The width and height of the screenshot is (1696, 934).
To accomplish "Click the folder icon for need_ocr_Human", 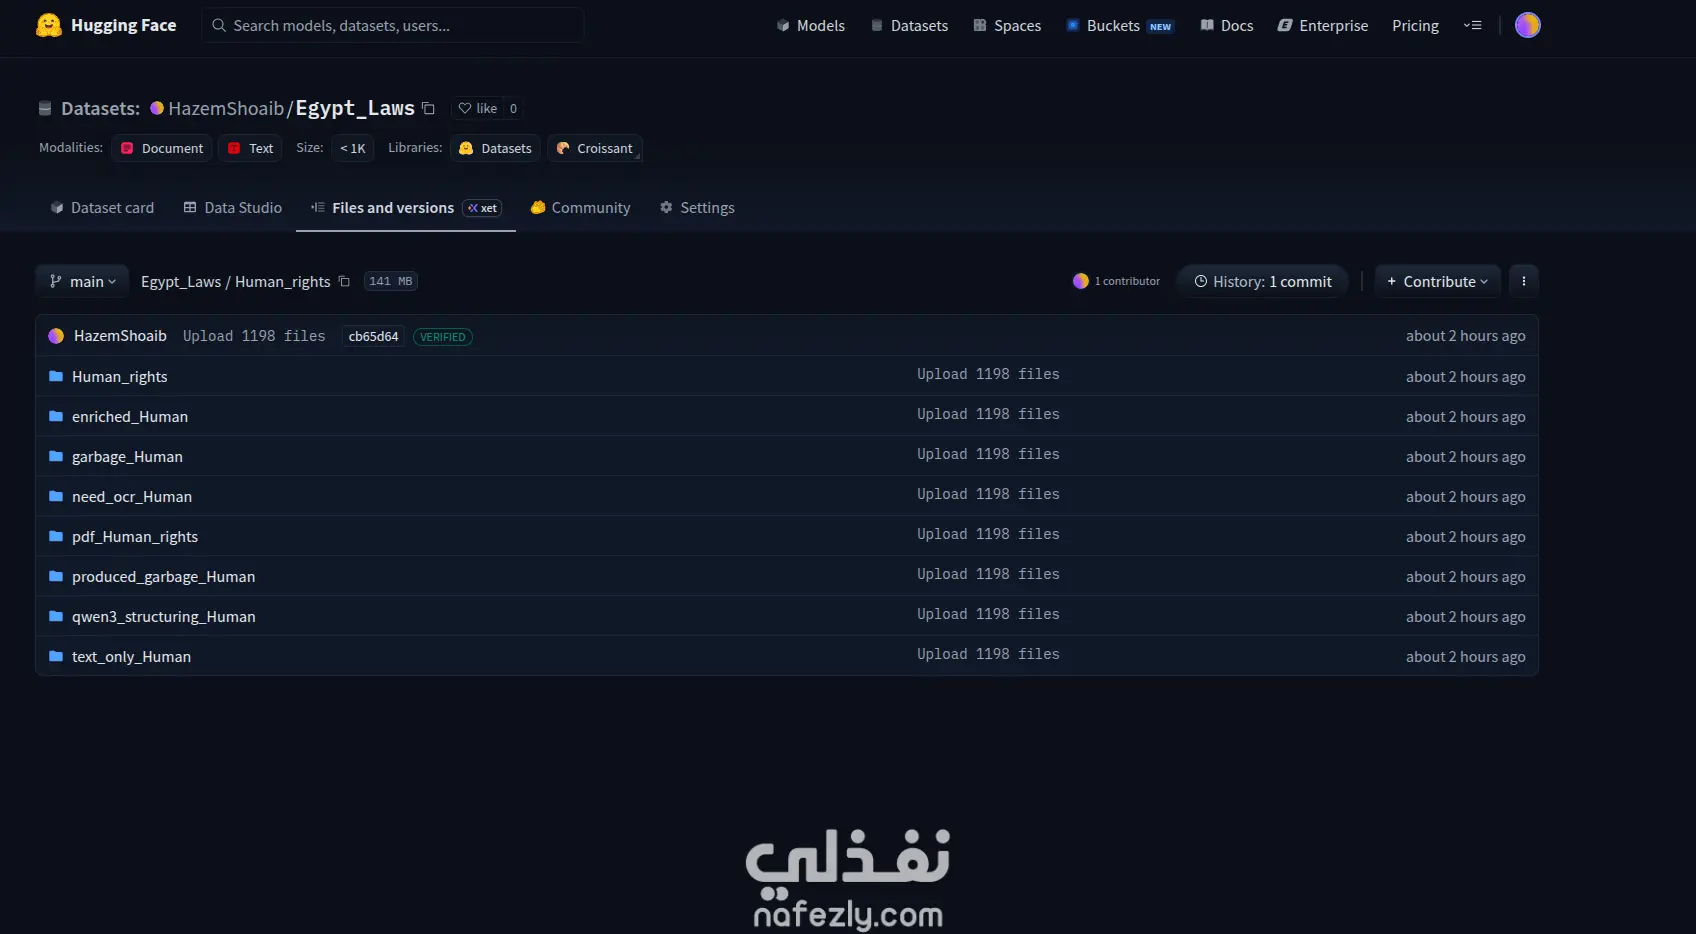I will (56, 496).
